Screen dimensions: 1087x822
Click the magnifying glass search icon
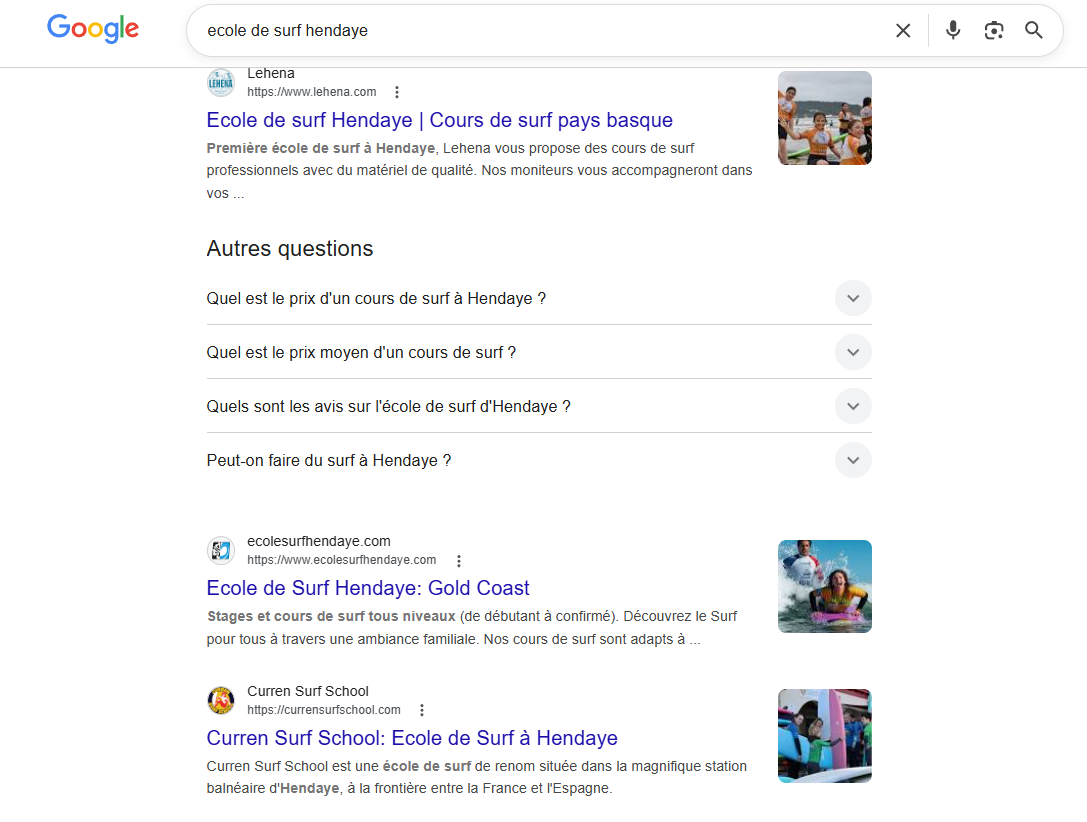click(1033, 30)
